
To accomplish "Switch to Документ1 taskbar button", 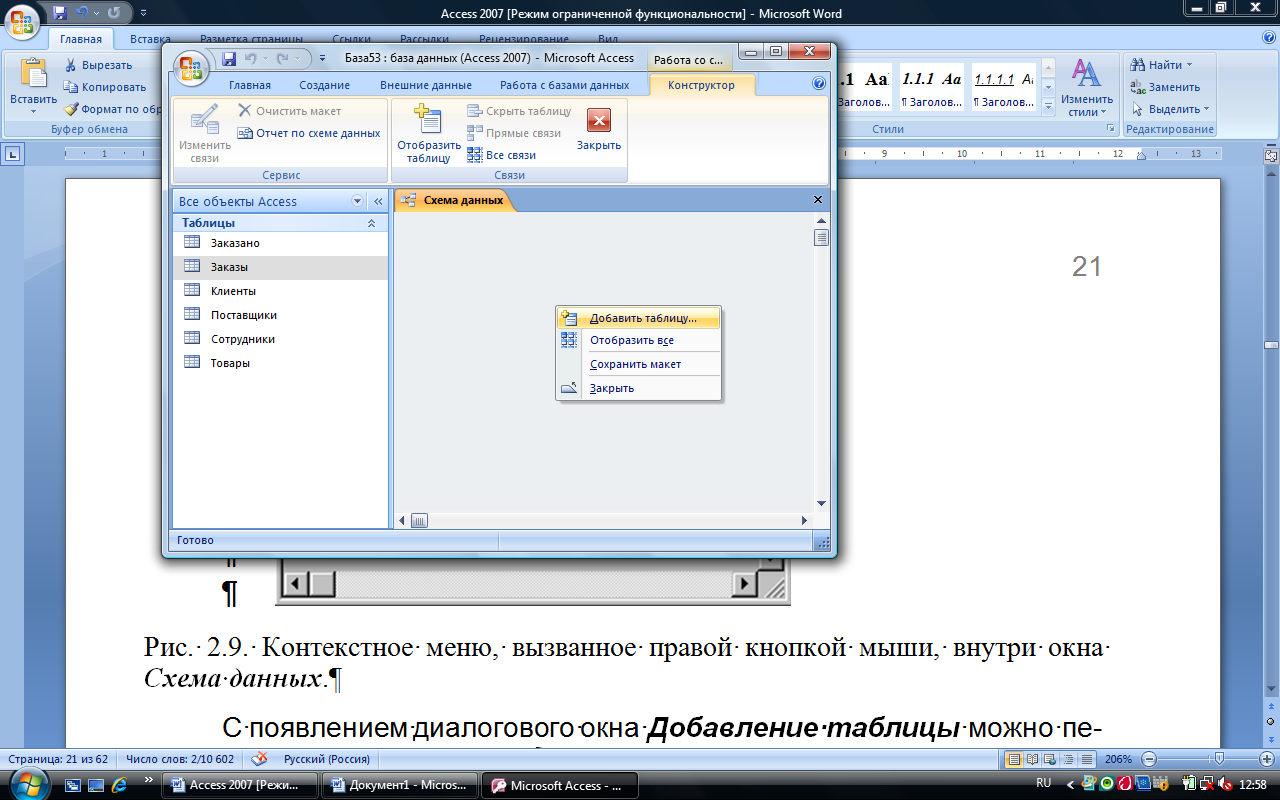I will (x=401, y=785).
